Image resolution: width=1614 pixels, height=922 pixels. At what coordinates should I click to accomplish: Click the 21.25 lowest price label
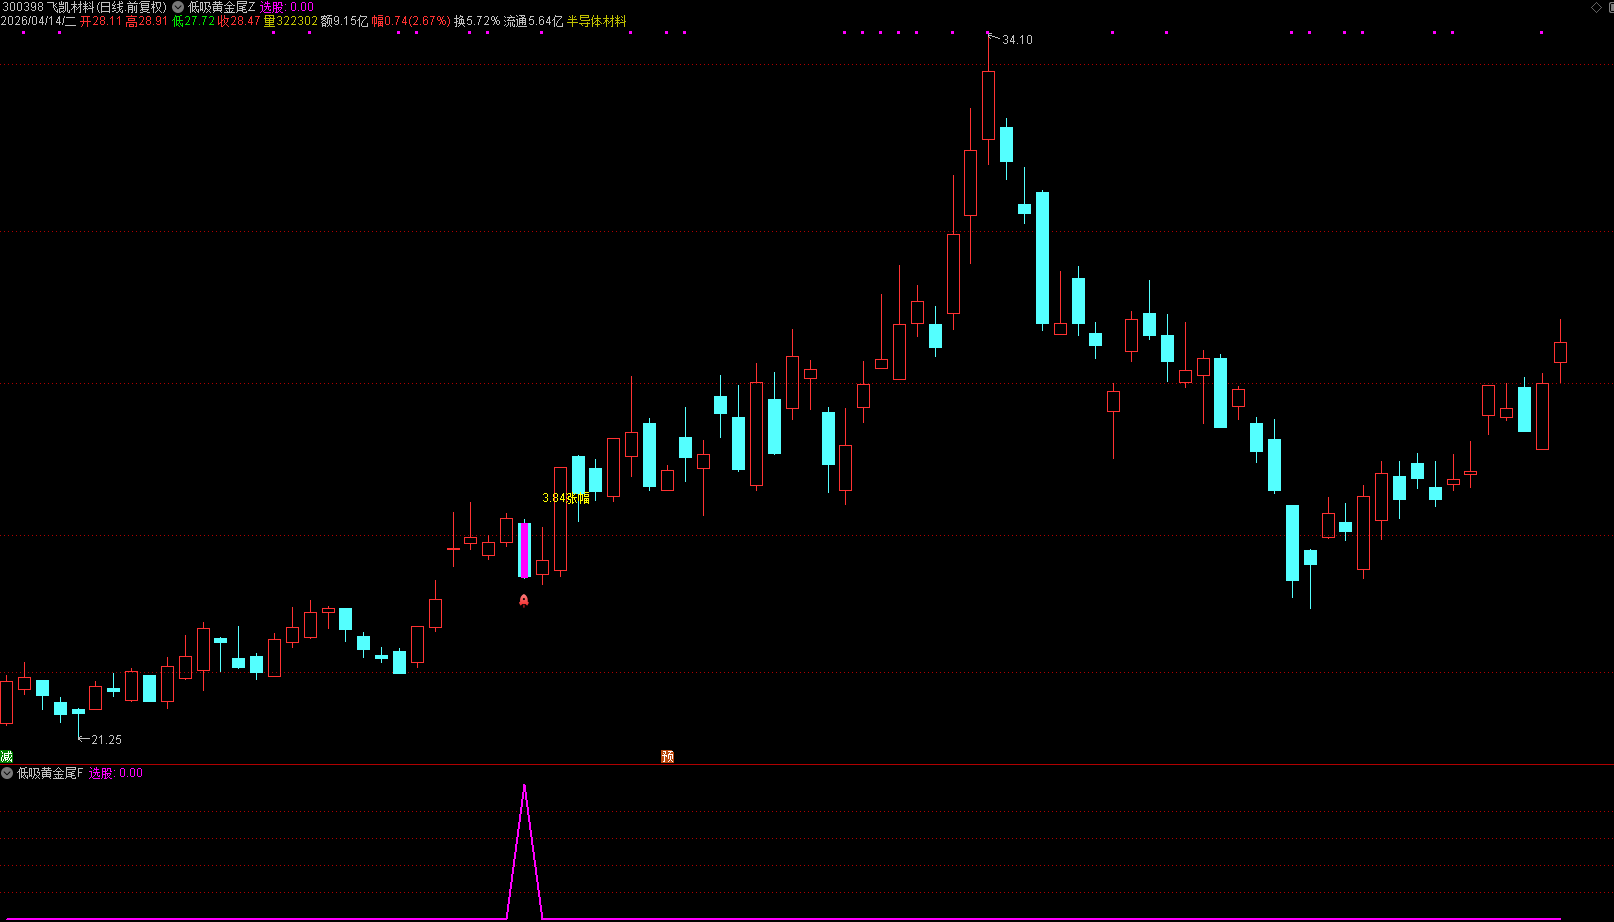pos(106,740)
